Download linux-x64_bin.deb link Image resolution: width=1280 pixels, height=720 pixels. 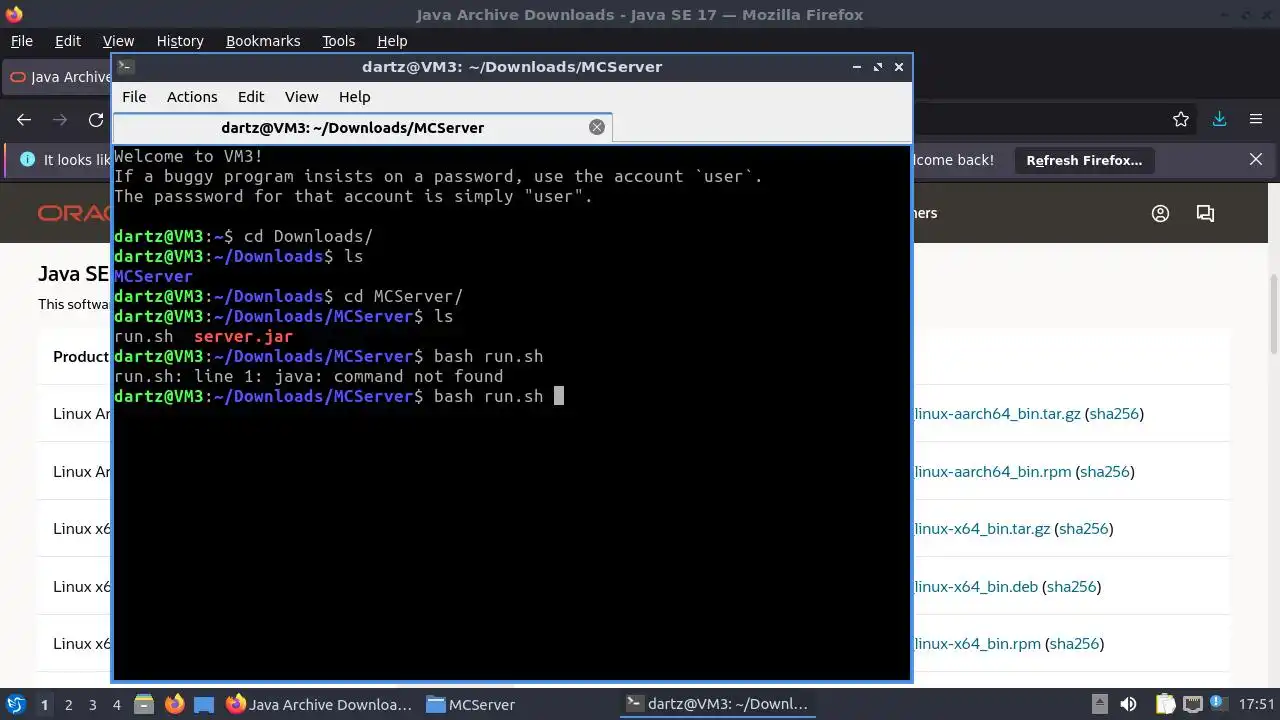pos(976,587)
